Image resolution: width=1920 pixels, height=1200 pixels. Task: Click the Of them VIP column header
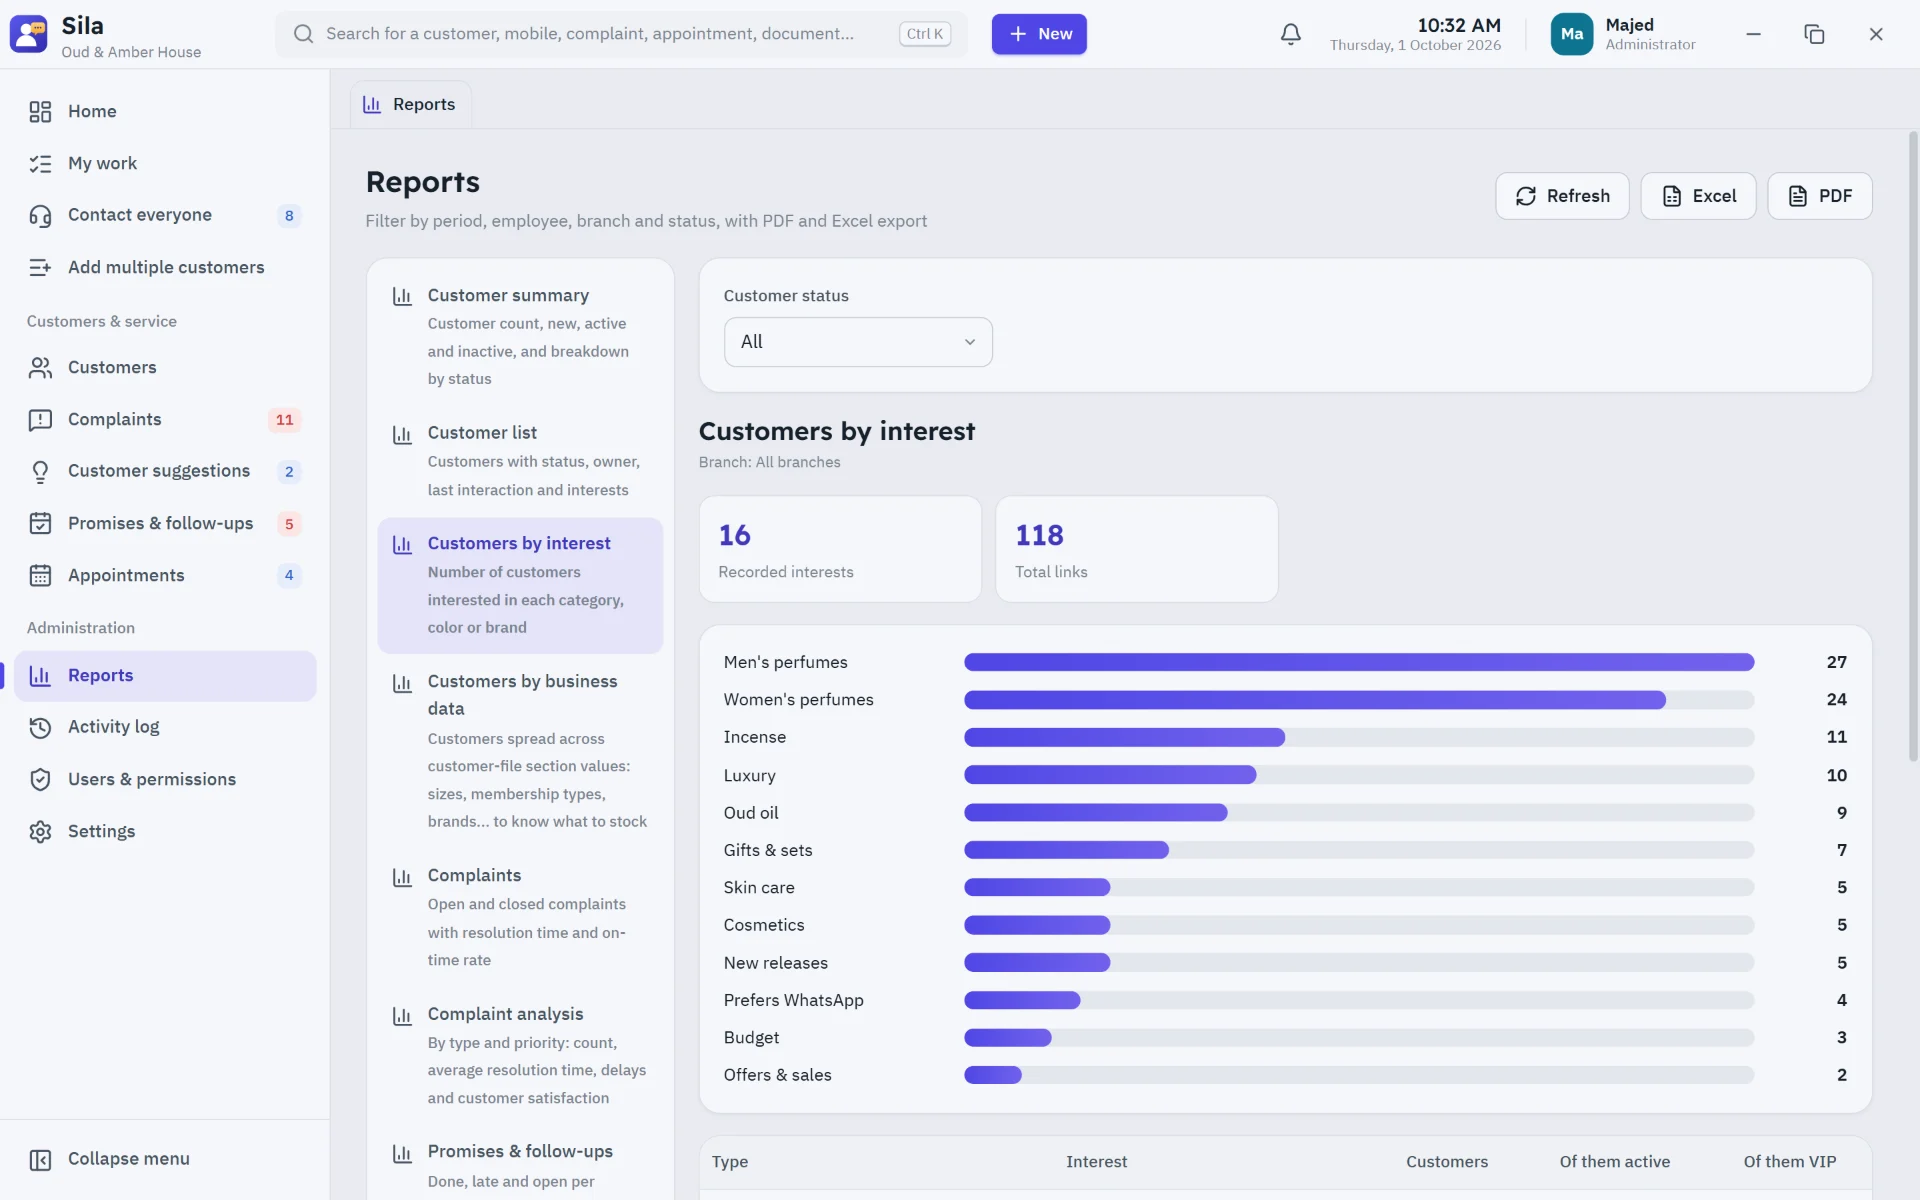coord(1790,1162)
